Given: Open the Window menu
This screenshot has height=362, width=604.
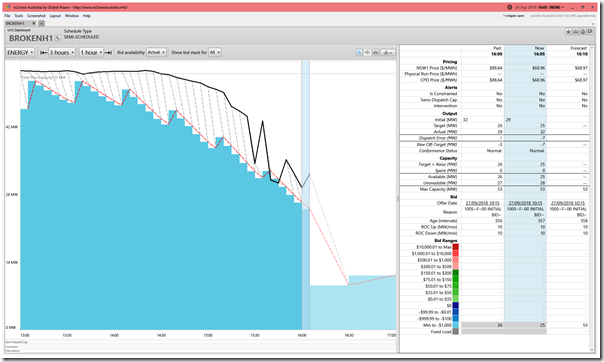Looking at the screenshot, I should (72, 16).
